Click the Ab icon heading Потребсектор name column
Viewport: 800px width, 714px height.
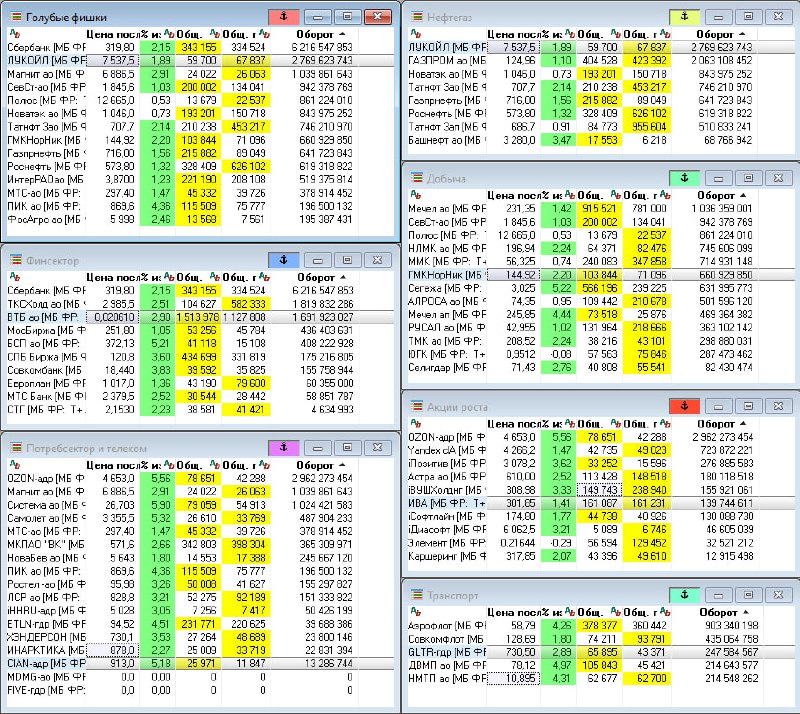[x=15, y=465]
